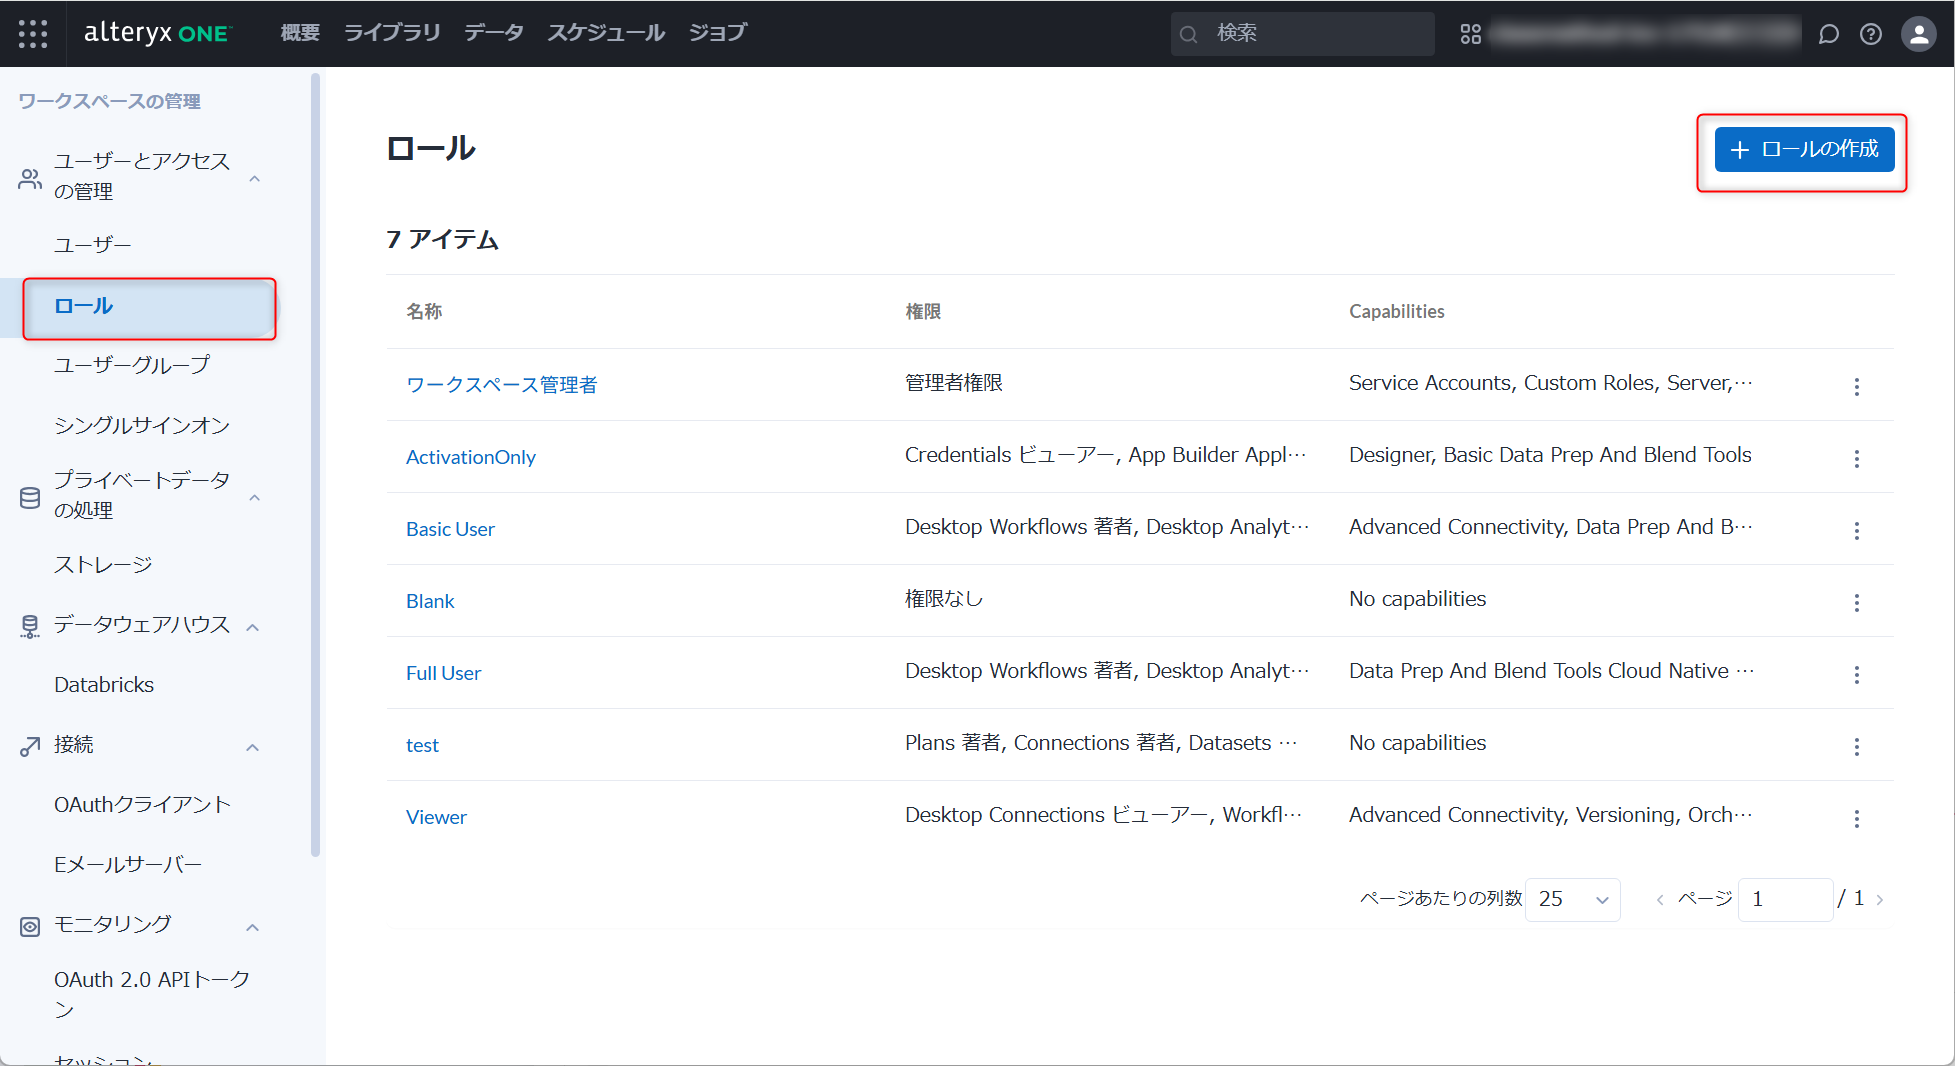This screenshot has width=1955, height=1066.
Task: Select ユーザー in the sidebar
Action: (x=92, y=245)
